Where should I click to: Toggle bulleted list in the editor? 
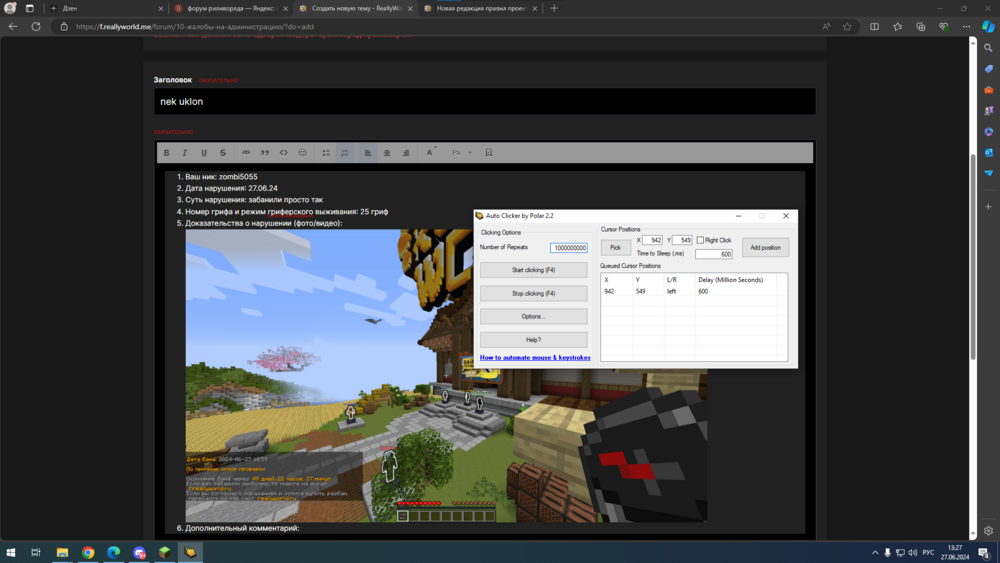[x=326, y=153]
